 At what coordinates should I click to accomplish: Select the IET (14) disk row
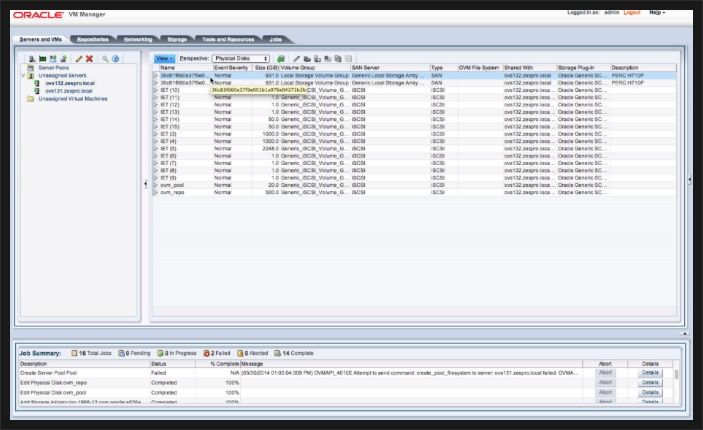tap(414, 119)
